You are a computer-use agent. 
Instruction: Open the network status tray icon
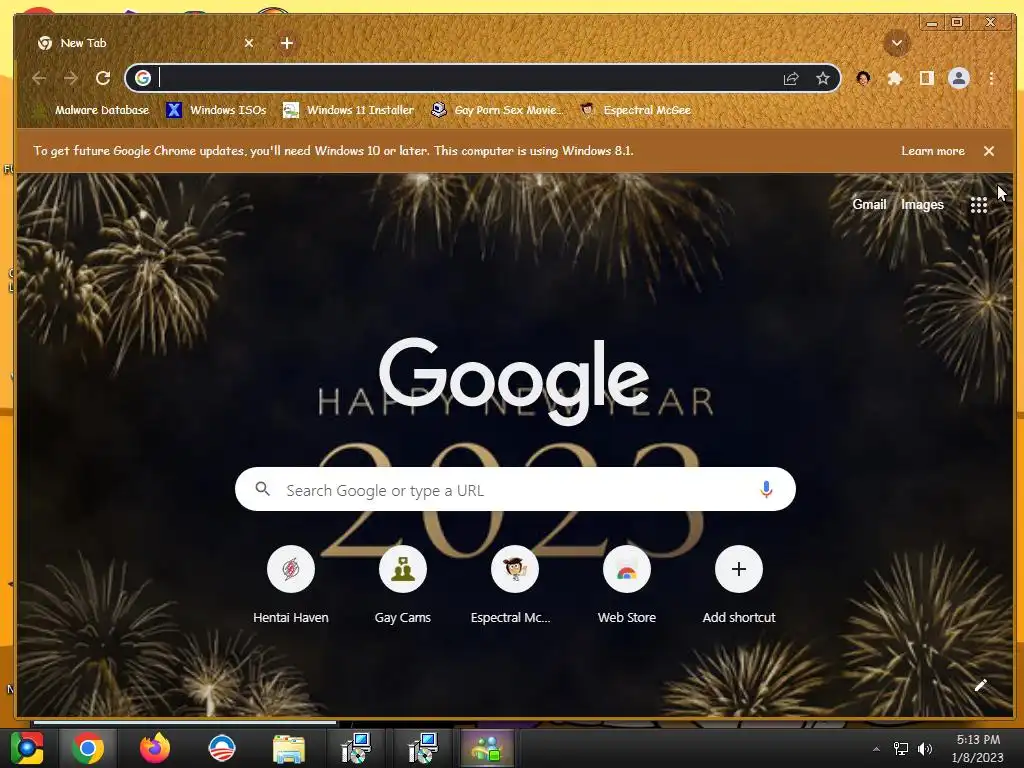pos(901,749)
